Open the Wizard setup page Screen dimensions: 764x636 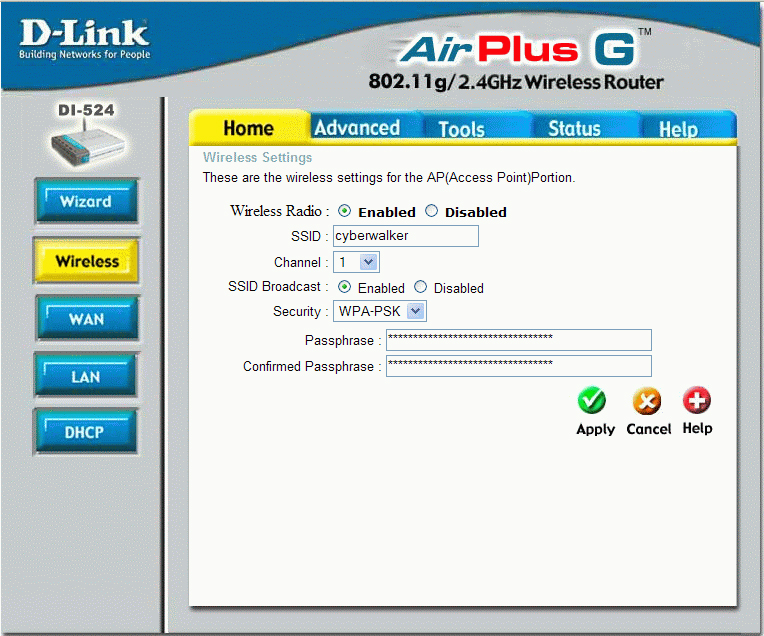pos(86,201)
